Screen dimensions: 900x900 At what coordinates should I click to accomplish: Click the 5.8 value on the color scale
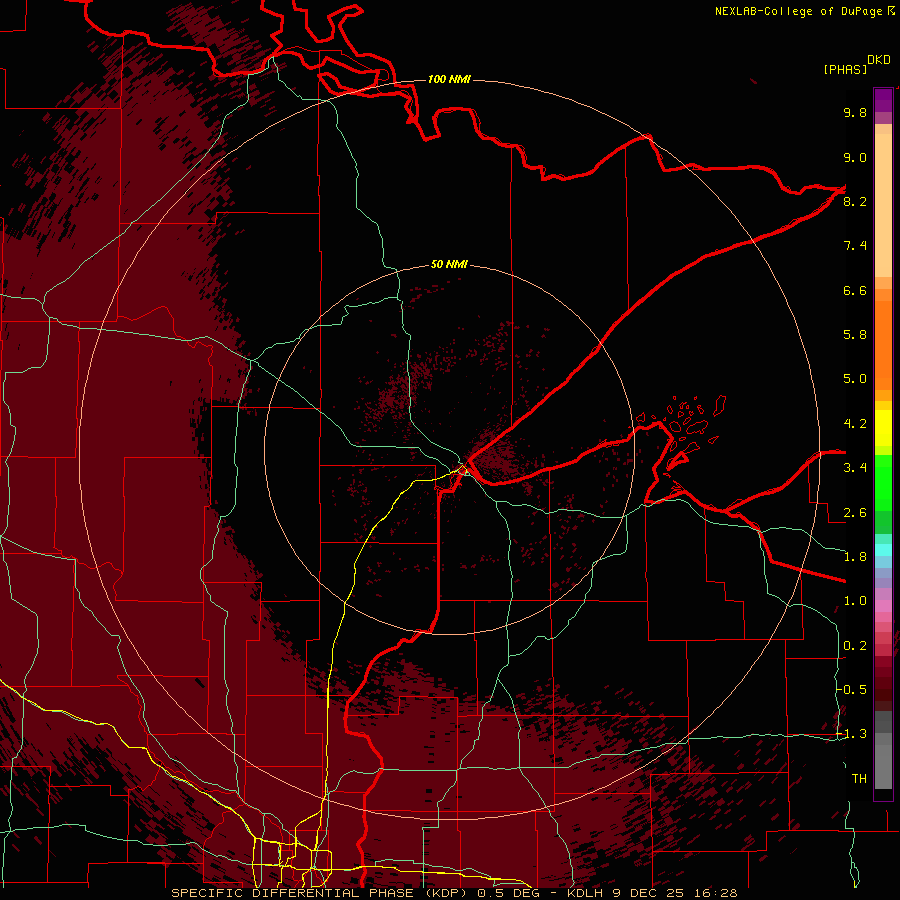click(x=855, y=335)
